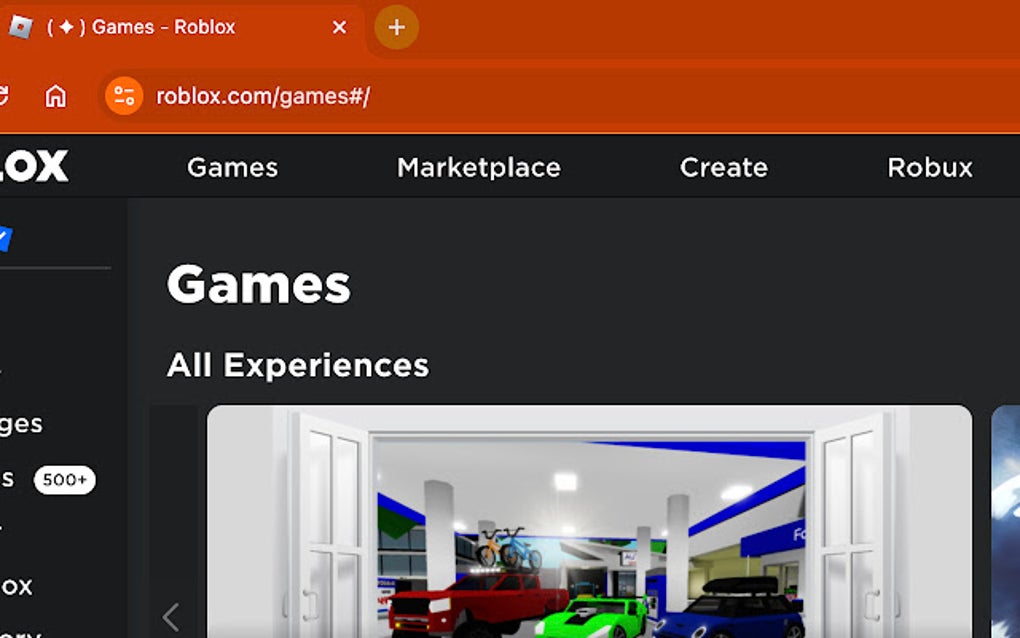Click the previous carousel arrow
Screen dimensions: 1020x638
[x=171, y=617]
